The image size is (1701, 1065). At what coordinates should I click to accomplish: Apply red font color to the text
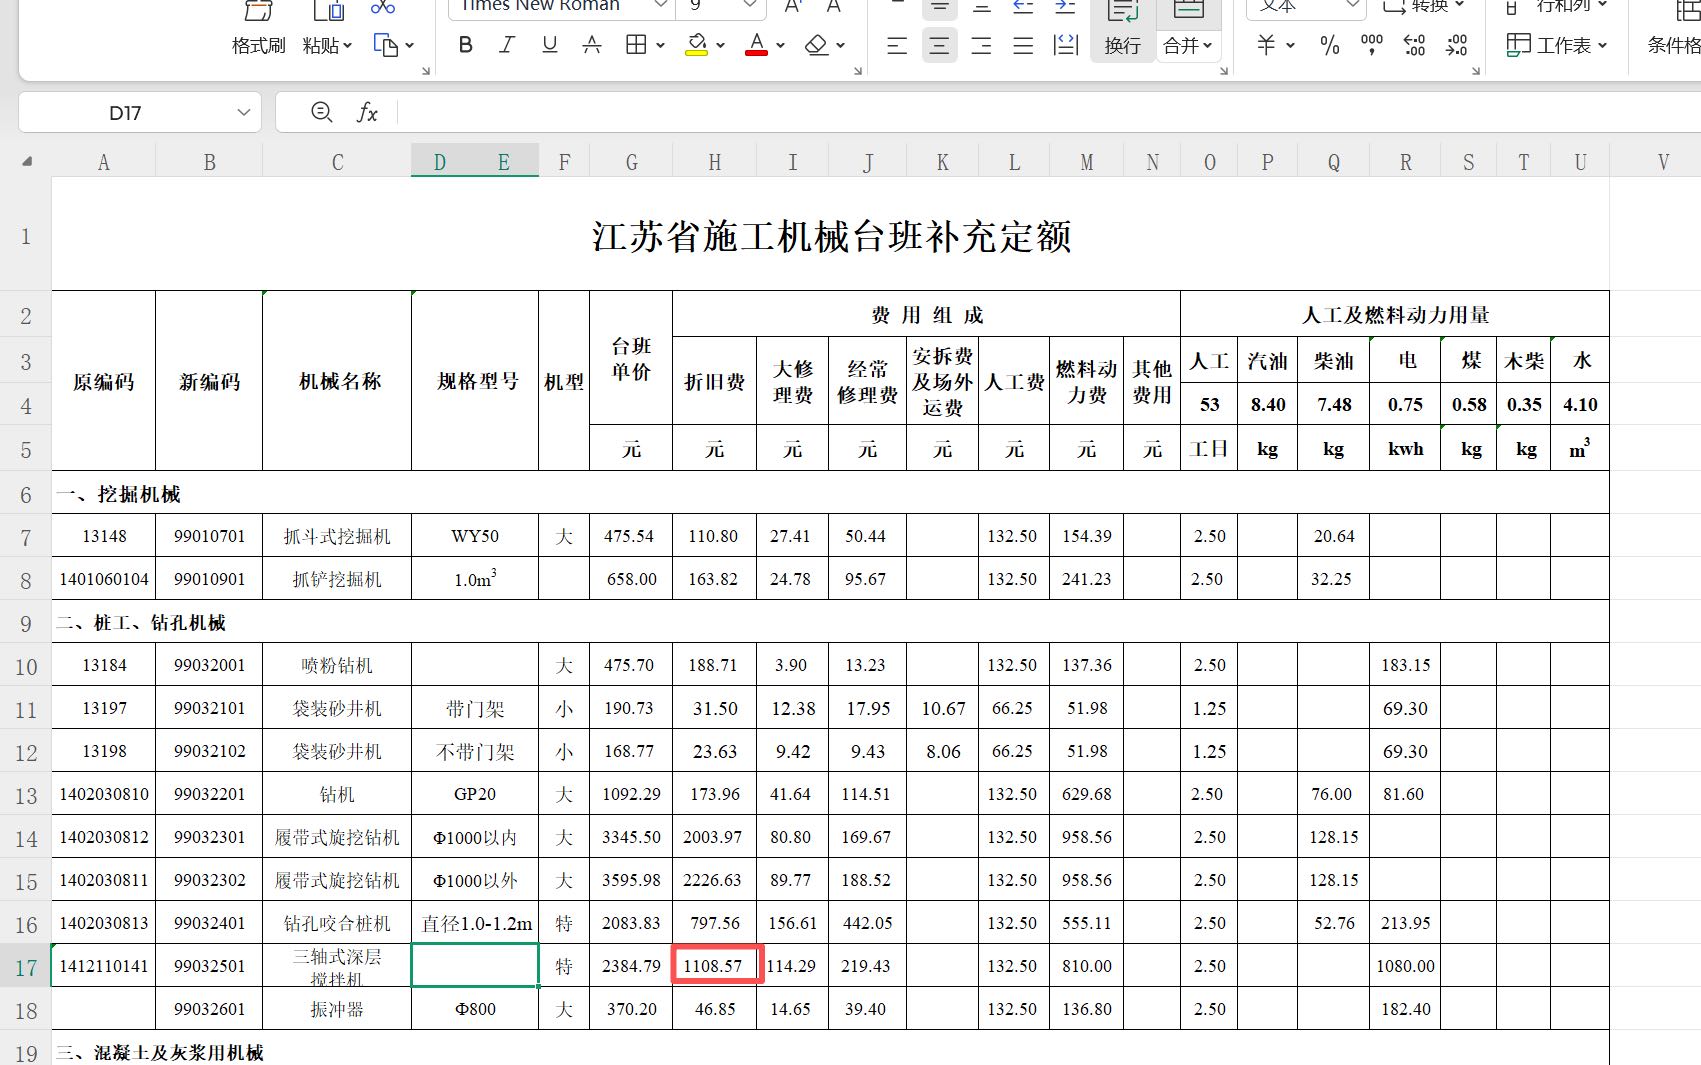coord(755,45)
